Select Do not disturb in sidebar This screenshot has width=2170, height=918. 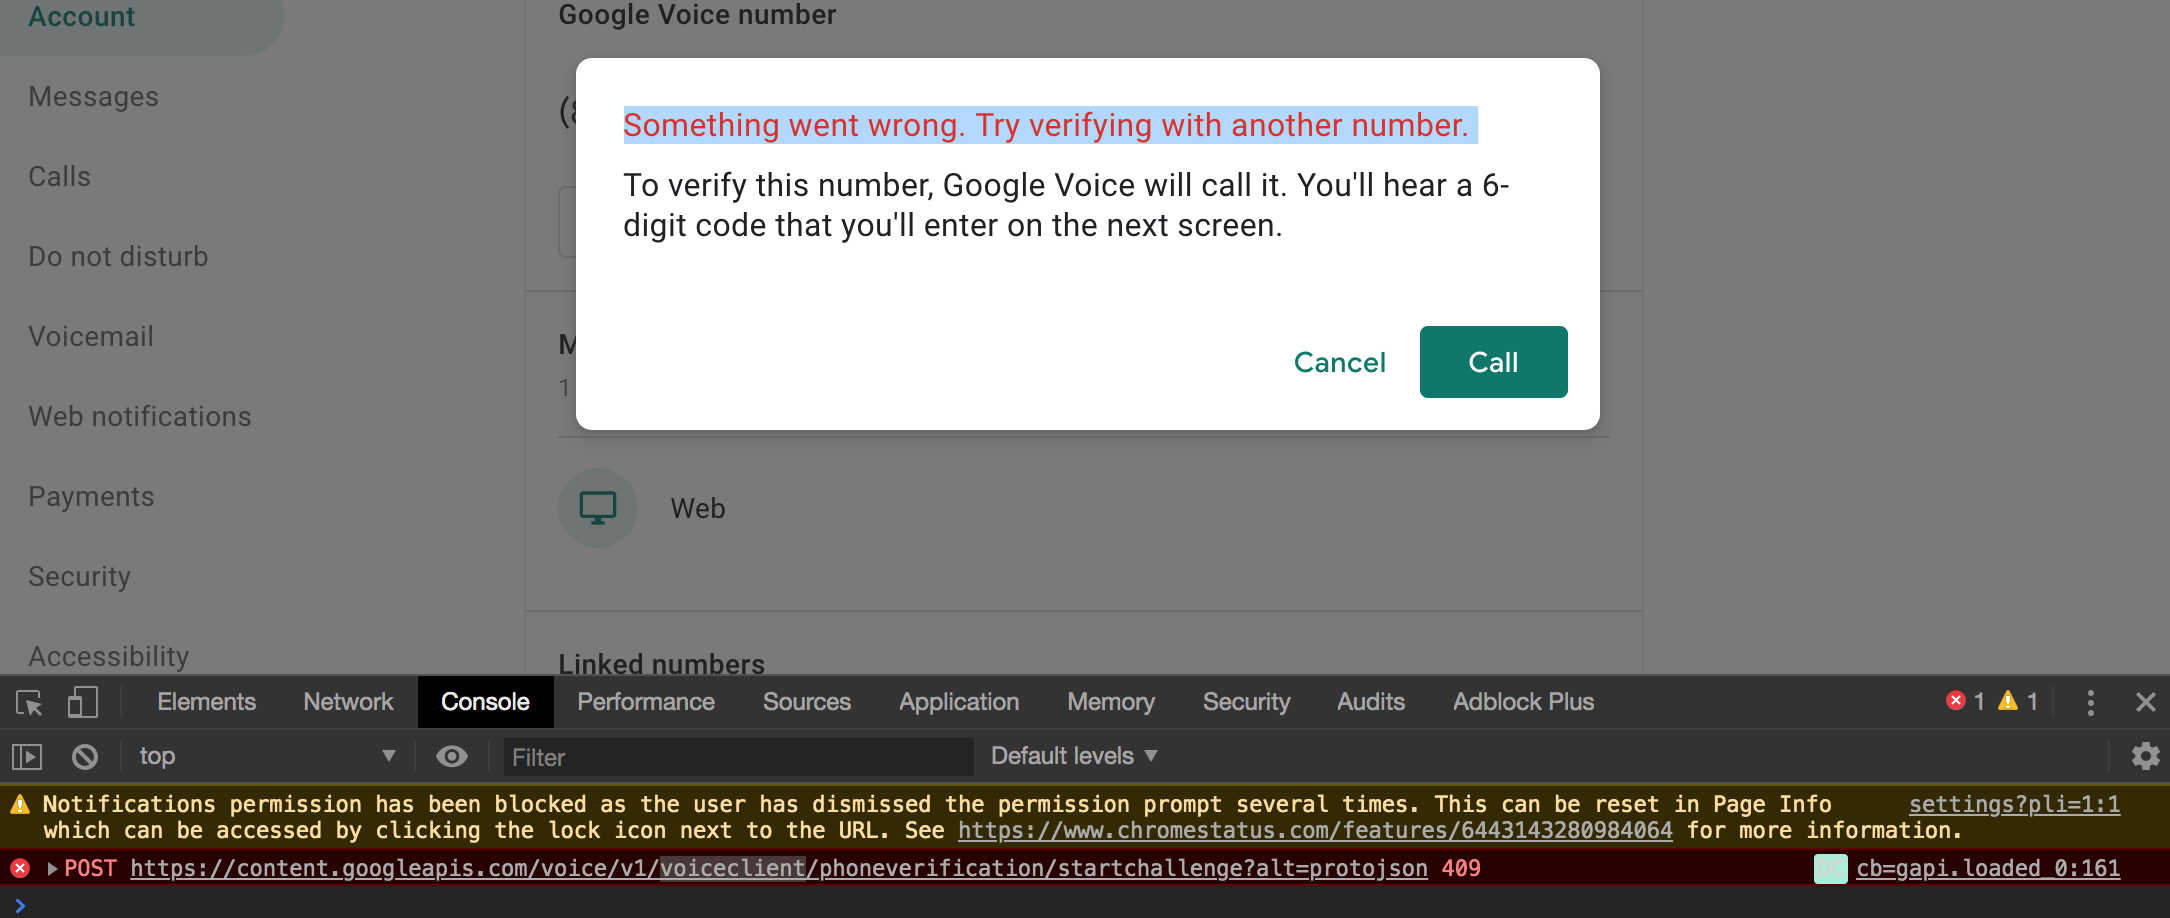(118, 257)
